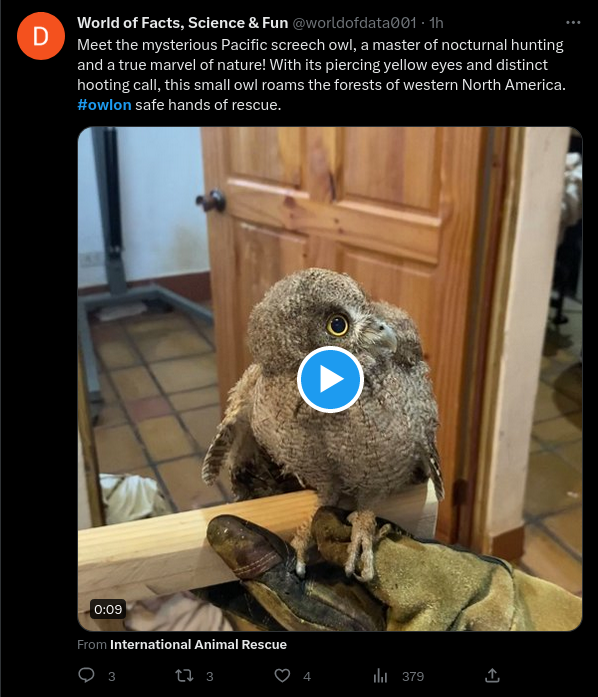Like the post with the heart icon
The height and width of the screenshot is (697, 598).
point(282,676)
